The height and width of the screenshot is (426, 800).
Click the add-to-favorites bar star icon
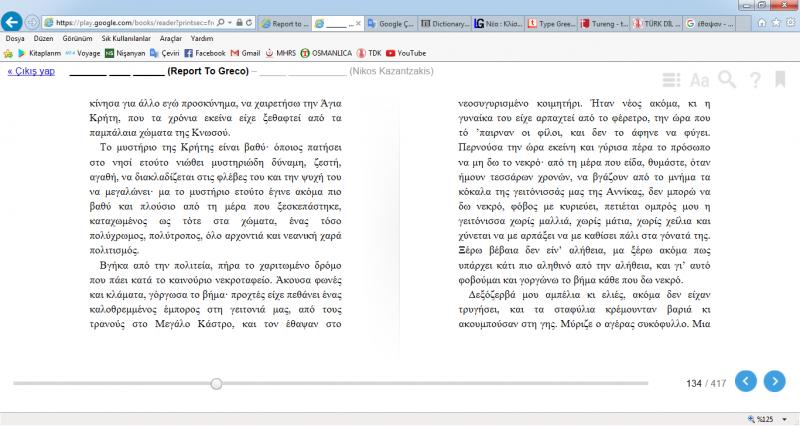[8, 53]
